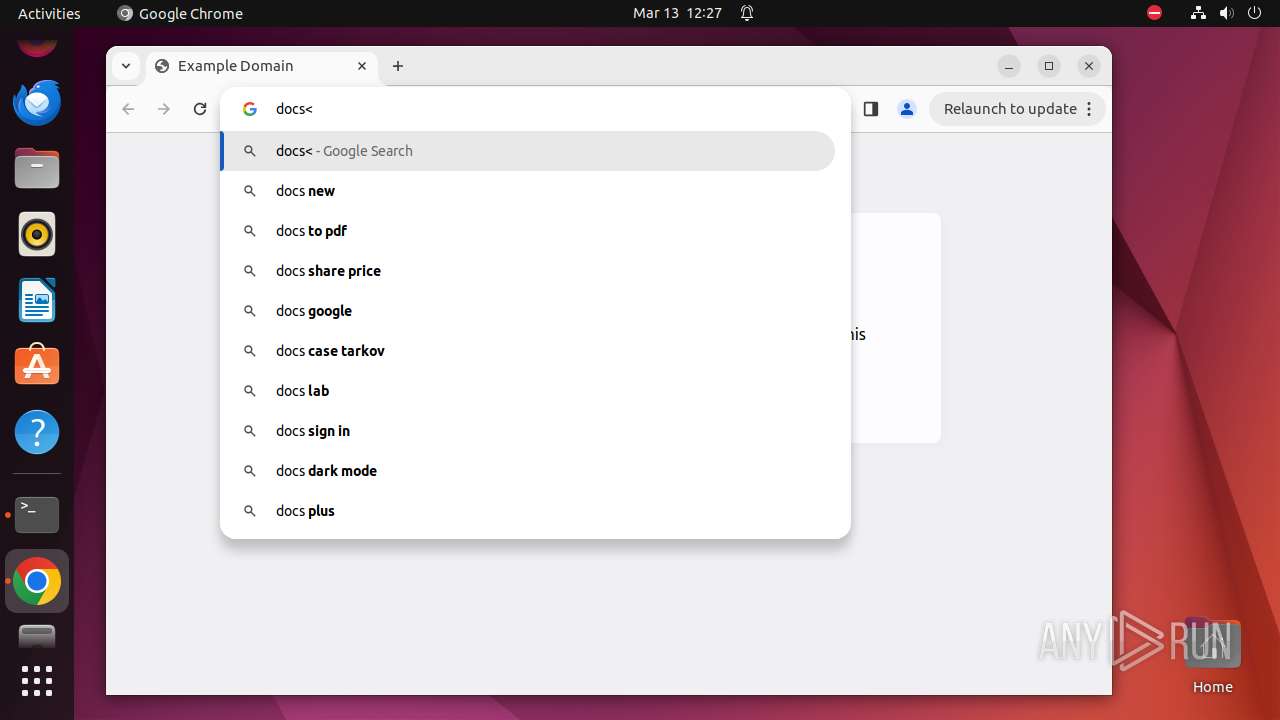Maximize the Chrome window
The width and height of the screenshot is (1280, 720).
1049,66
